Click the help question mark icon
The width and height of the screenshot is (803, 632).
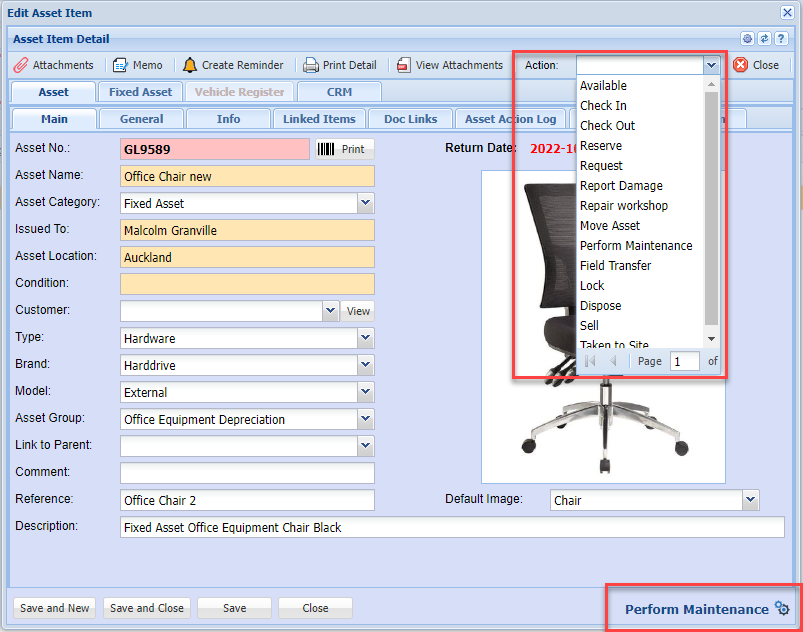point(781,39)
